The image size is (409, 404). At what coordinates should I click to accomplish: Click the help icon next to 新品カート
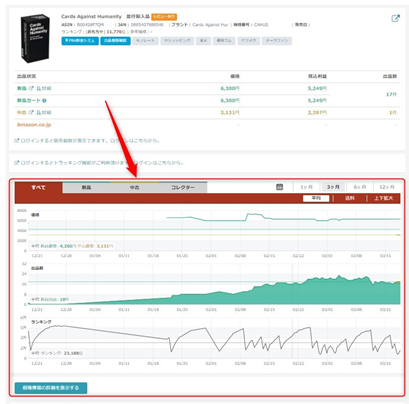44,100
